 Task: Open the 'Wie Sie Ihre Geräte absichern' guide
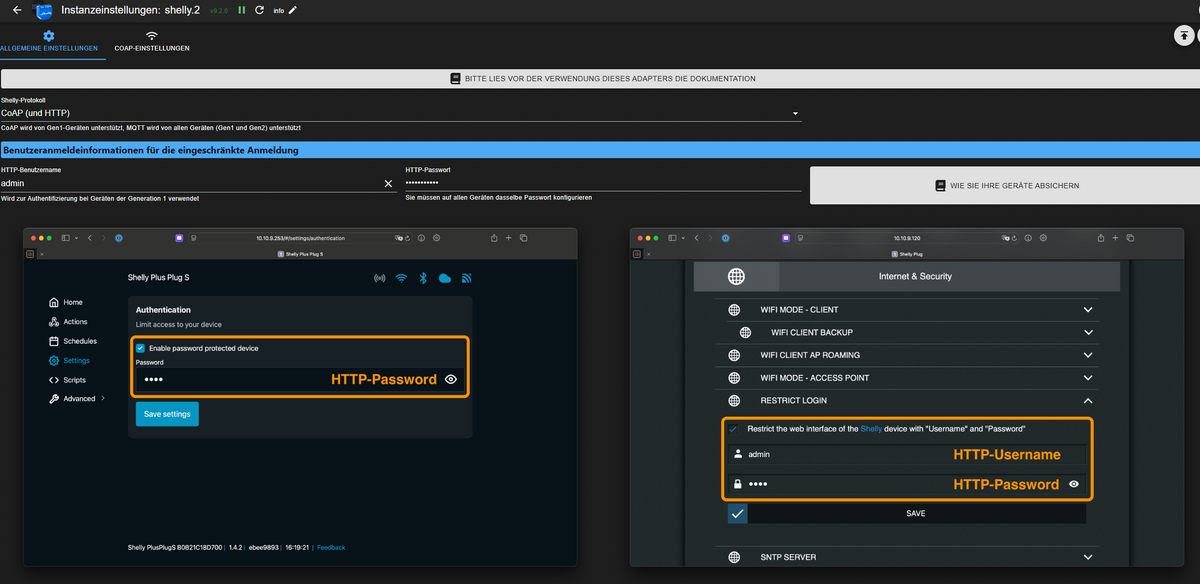click(x=1007, y=185)
